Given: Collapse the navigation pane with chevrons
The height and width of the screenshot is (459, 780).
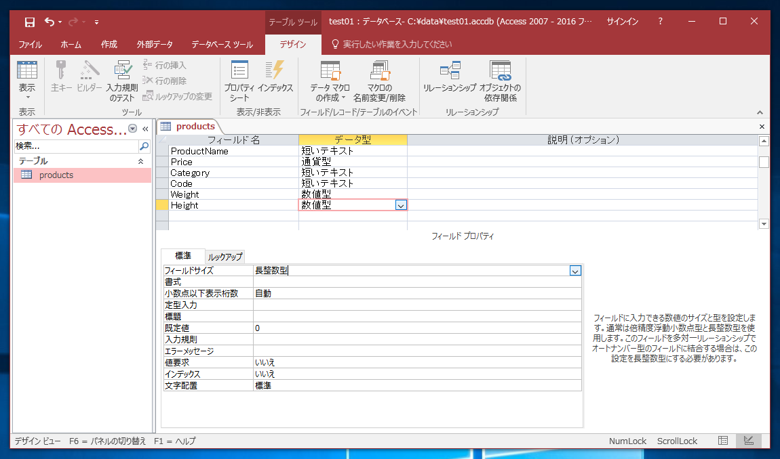Looking at the screenshot, I should tap(145, 129).
